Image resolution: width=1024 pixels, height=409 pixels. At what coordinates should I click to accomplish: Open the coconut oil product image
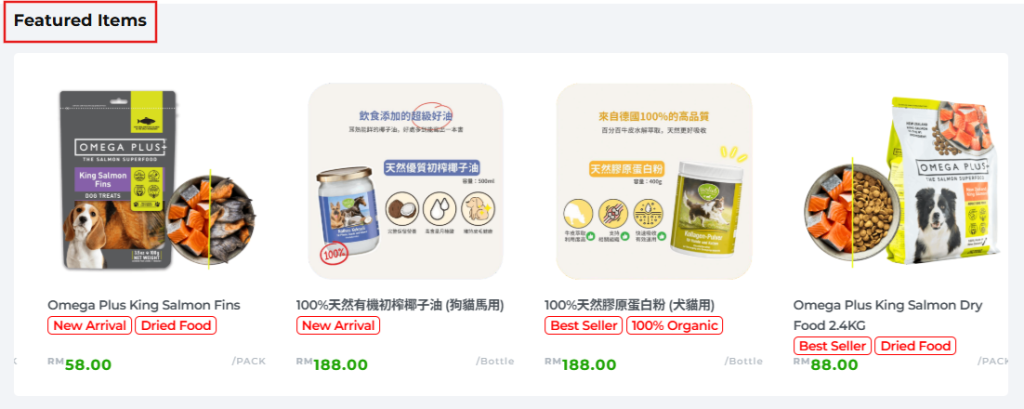[x=406, y=181]
